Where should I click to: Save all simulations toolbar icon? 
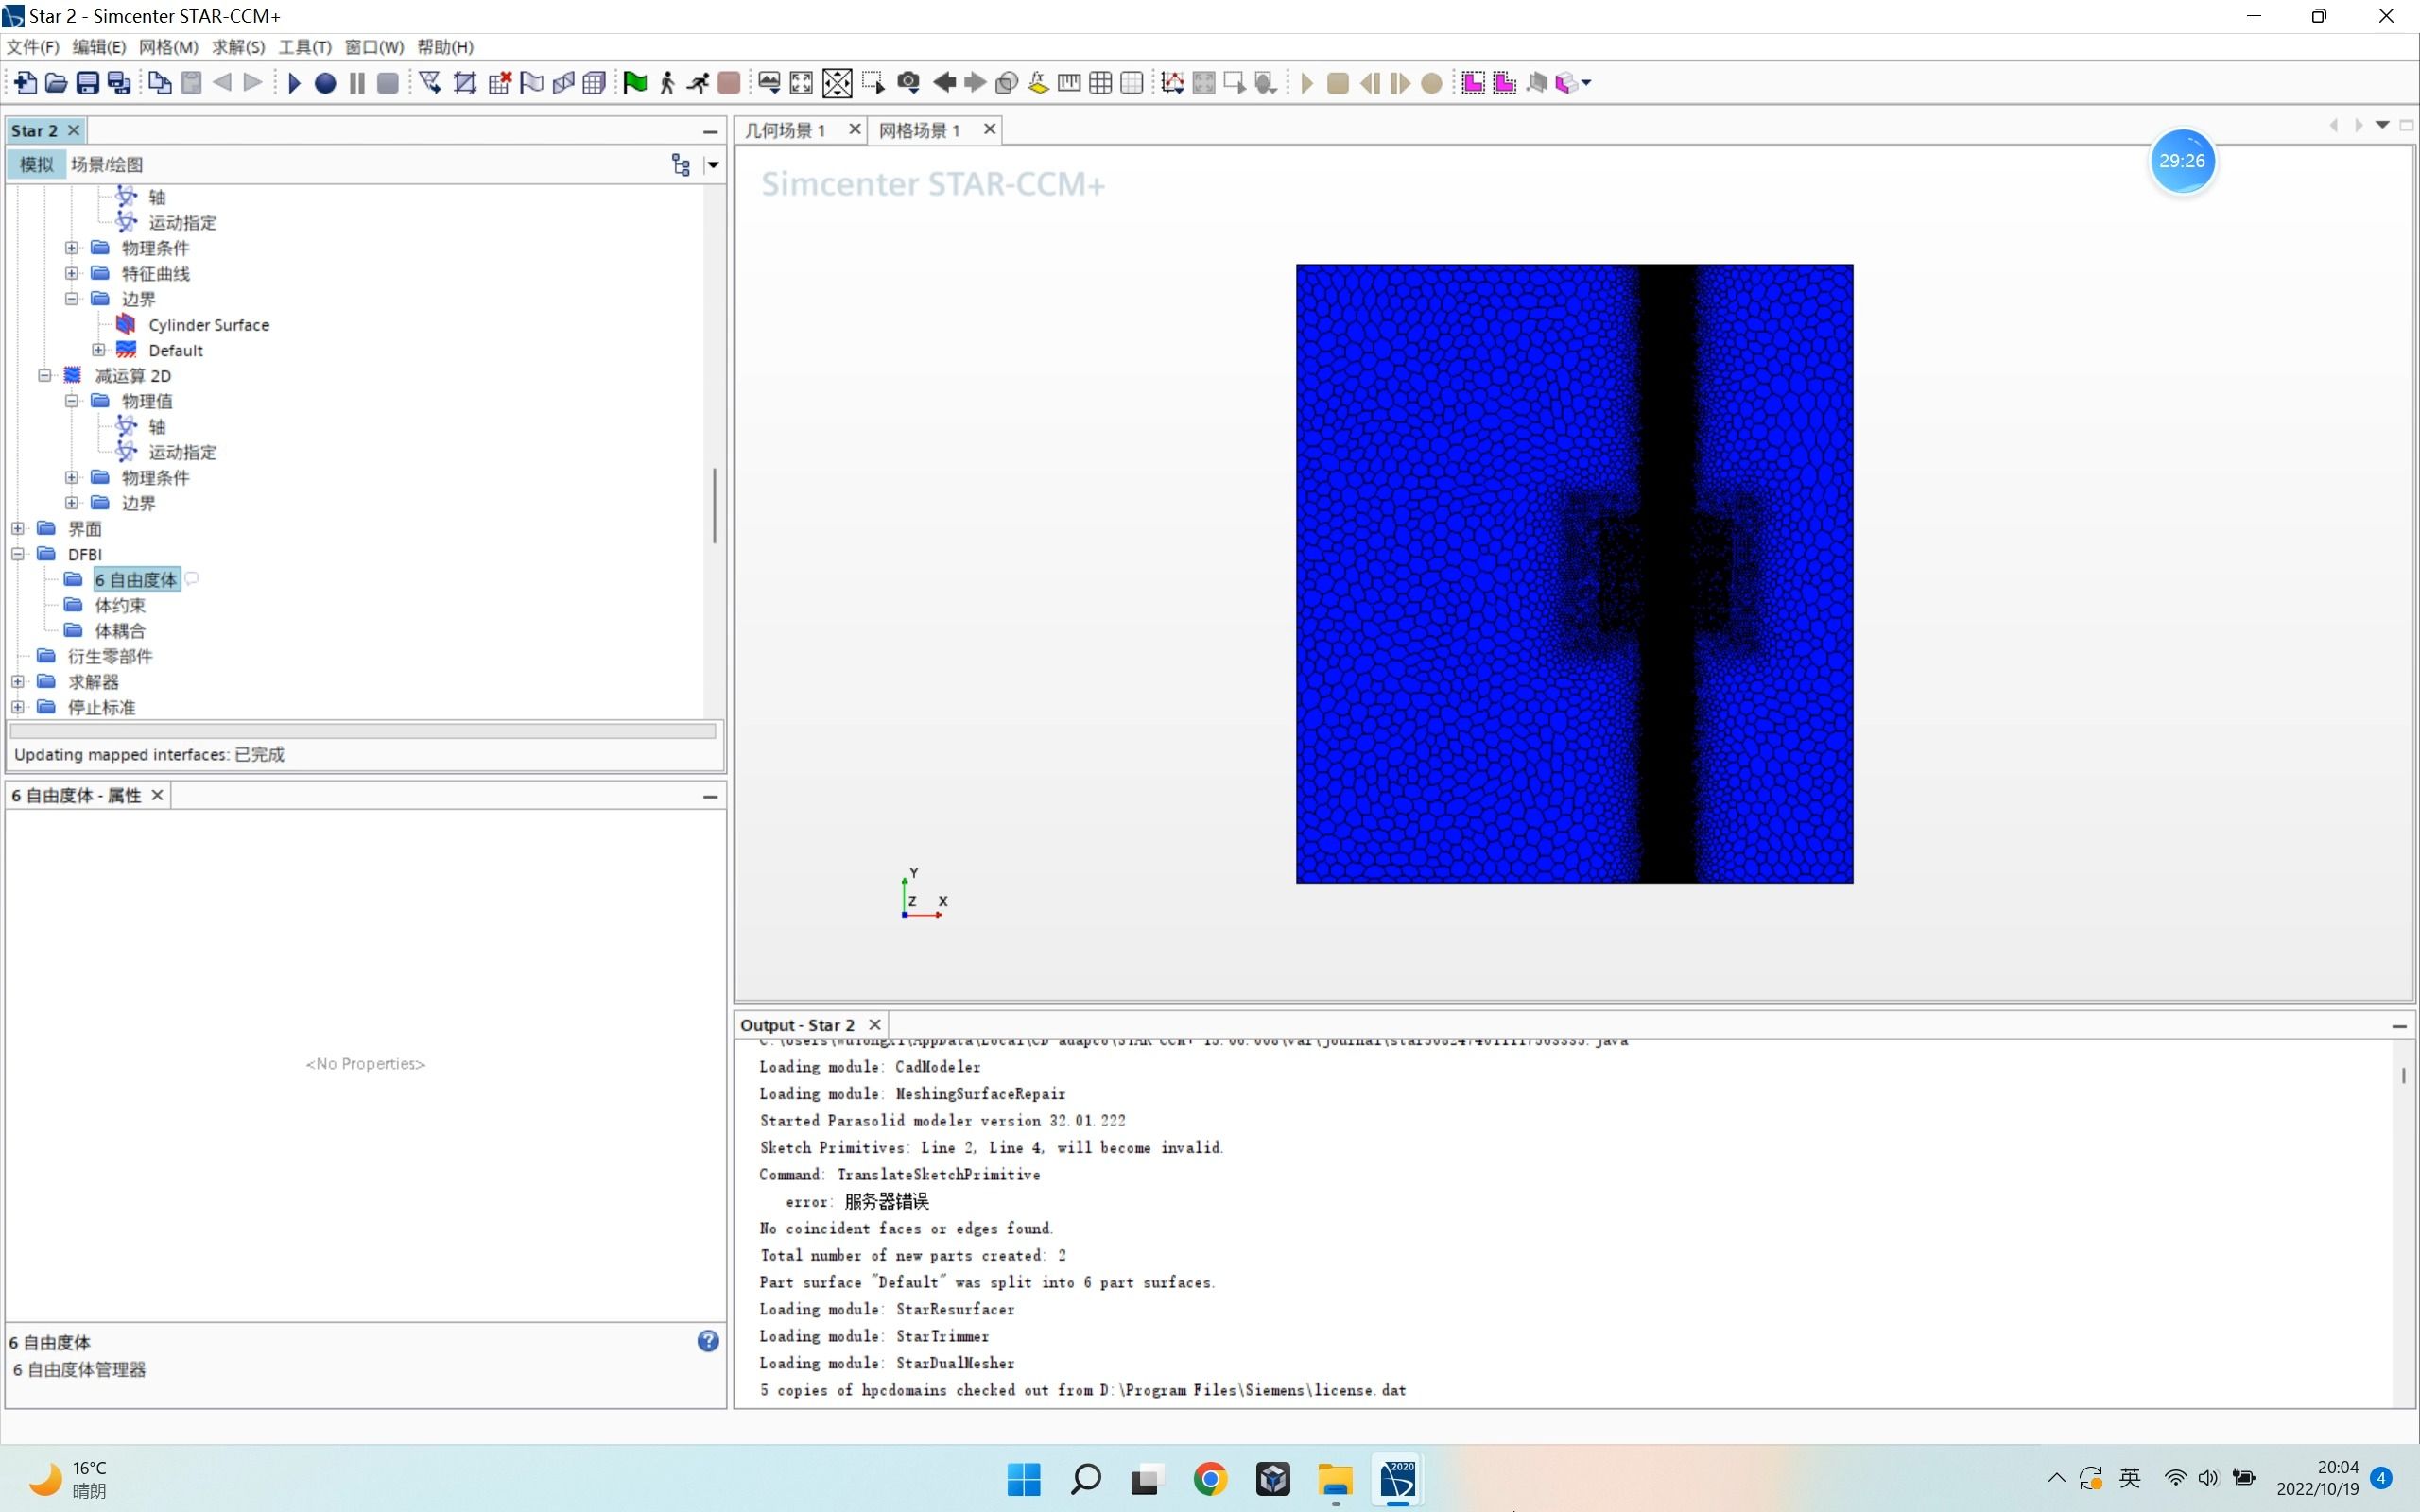(x=119, y=83)
